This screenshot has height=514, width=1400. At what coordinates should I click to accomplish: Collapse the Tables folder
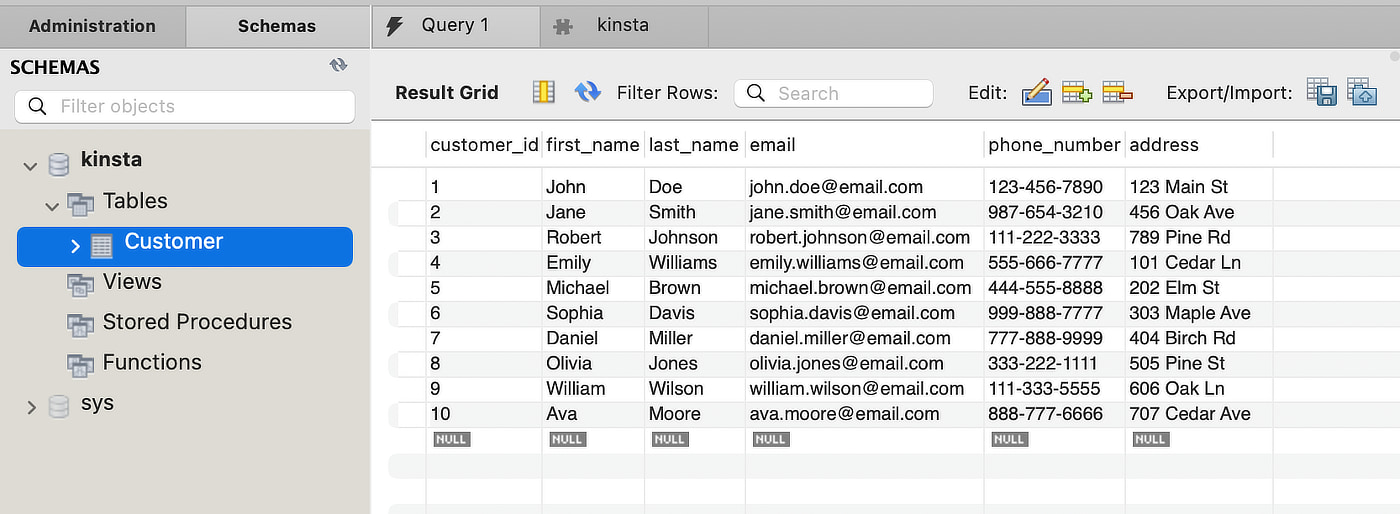click(51, 206)
